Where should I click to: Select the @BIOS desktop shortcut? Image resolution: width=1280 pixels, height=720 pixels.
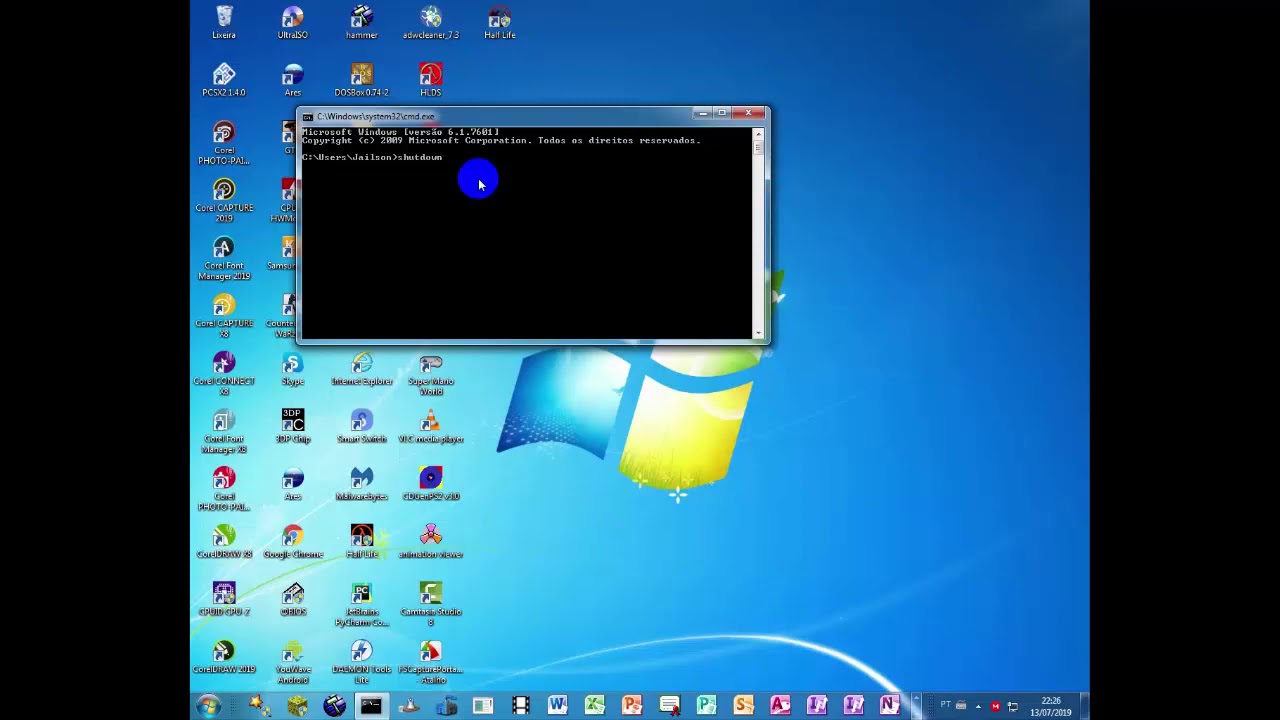pyautogui.click(x=292, y=598)
